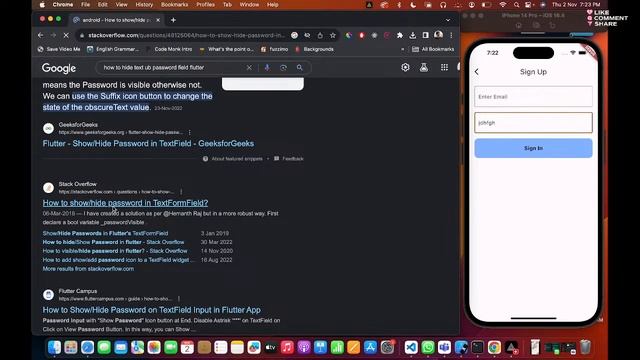Open Safari from the Dock

87,347
